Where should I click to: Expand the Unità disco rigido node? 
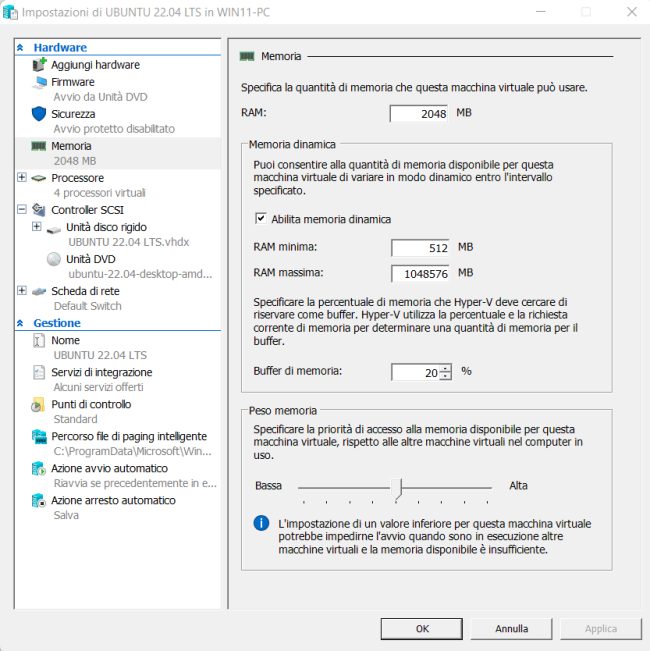pyautogui.click(x=37, y=227)
